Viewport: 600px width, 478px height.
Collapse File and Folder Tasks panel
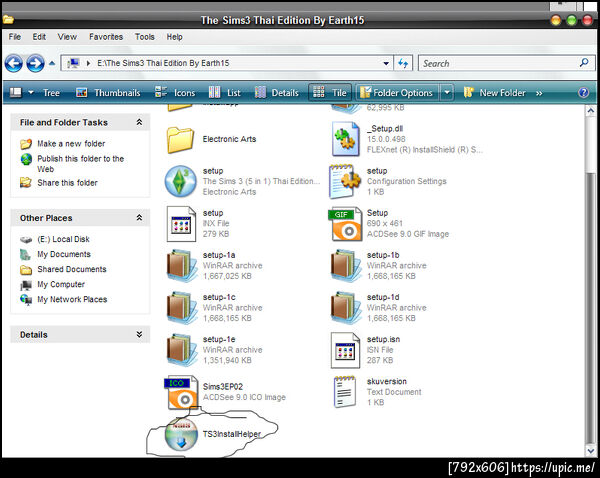click(139, 122)
